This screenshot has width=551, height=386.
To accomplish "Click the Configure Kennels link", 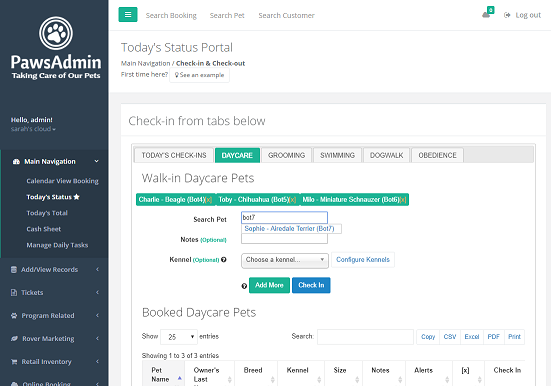I will (x=363, y=259).
